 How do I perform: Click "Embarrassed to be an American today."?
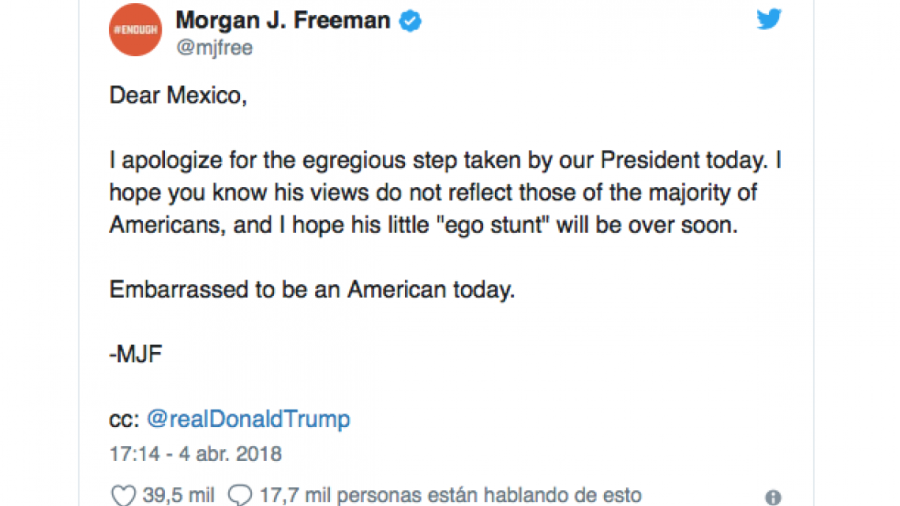(312, 290)
